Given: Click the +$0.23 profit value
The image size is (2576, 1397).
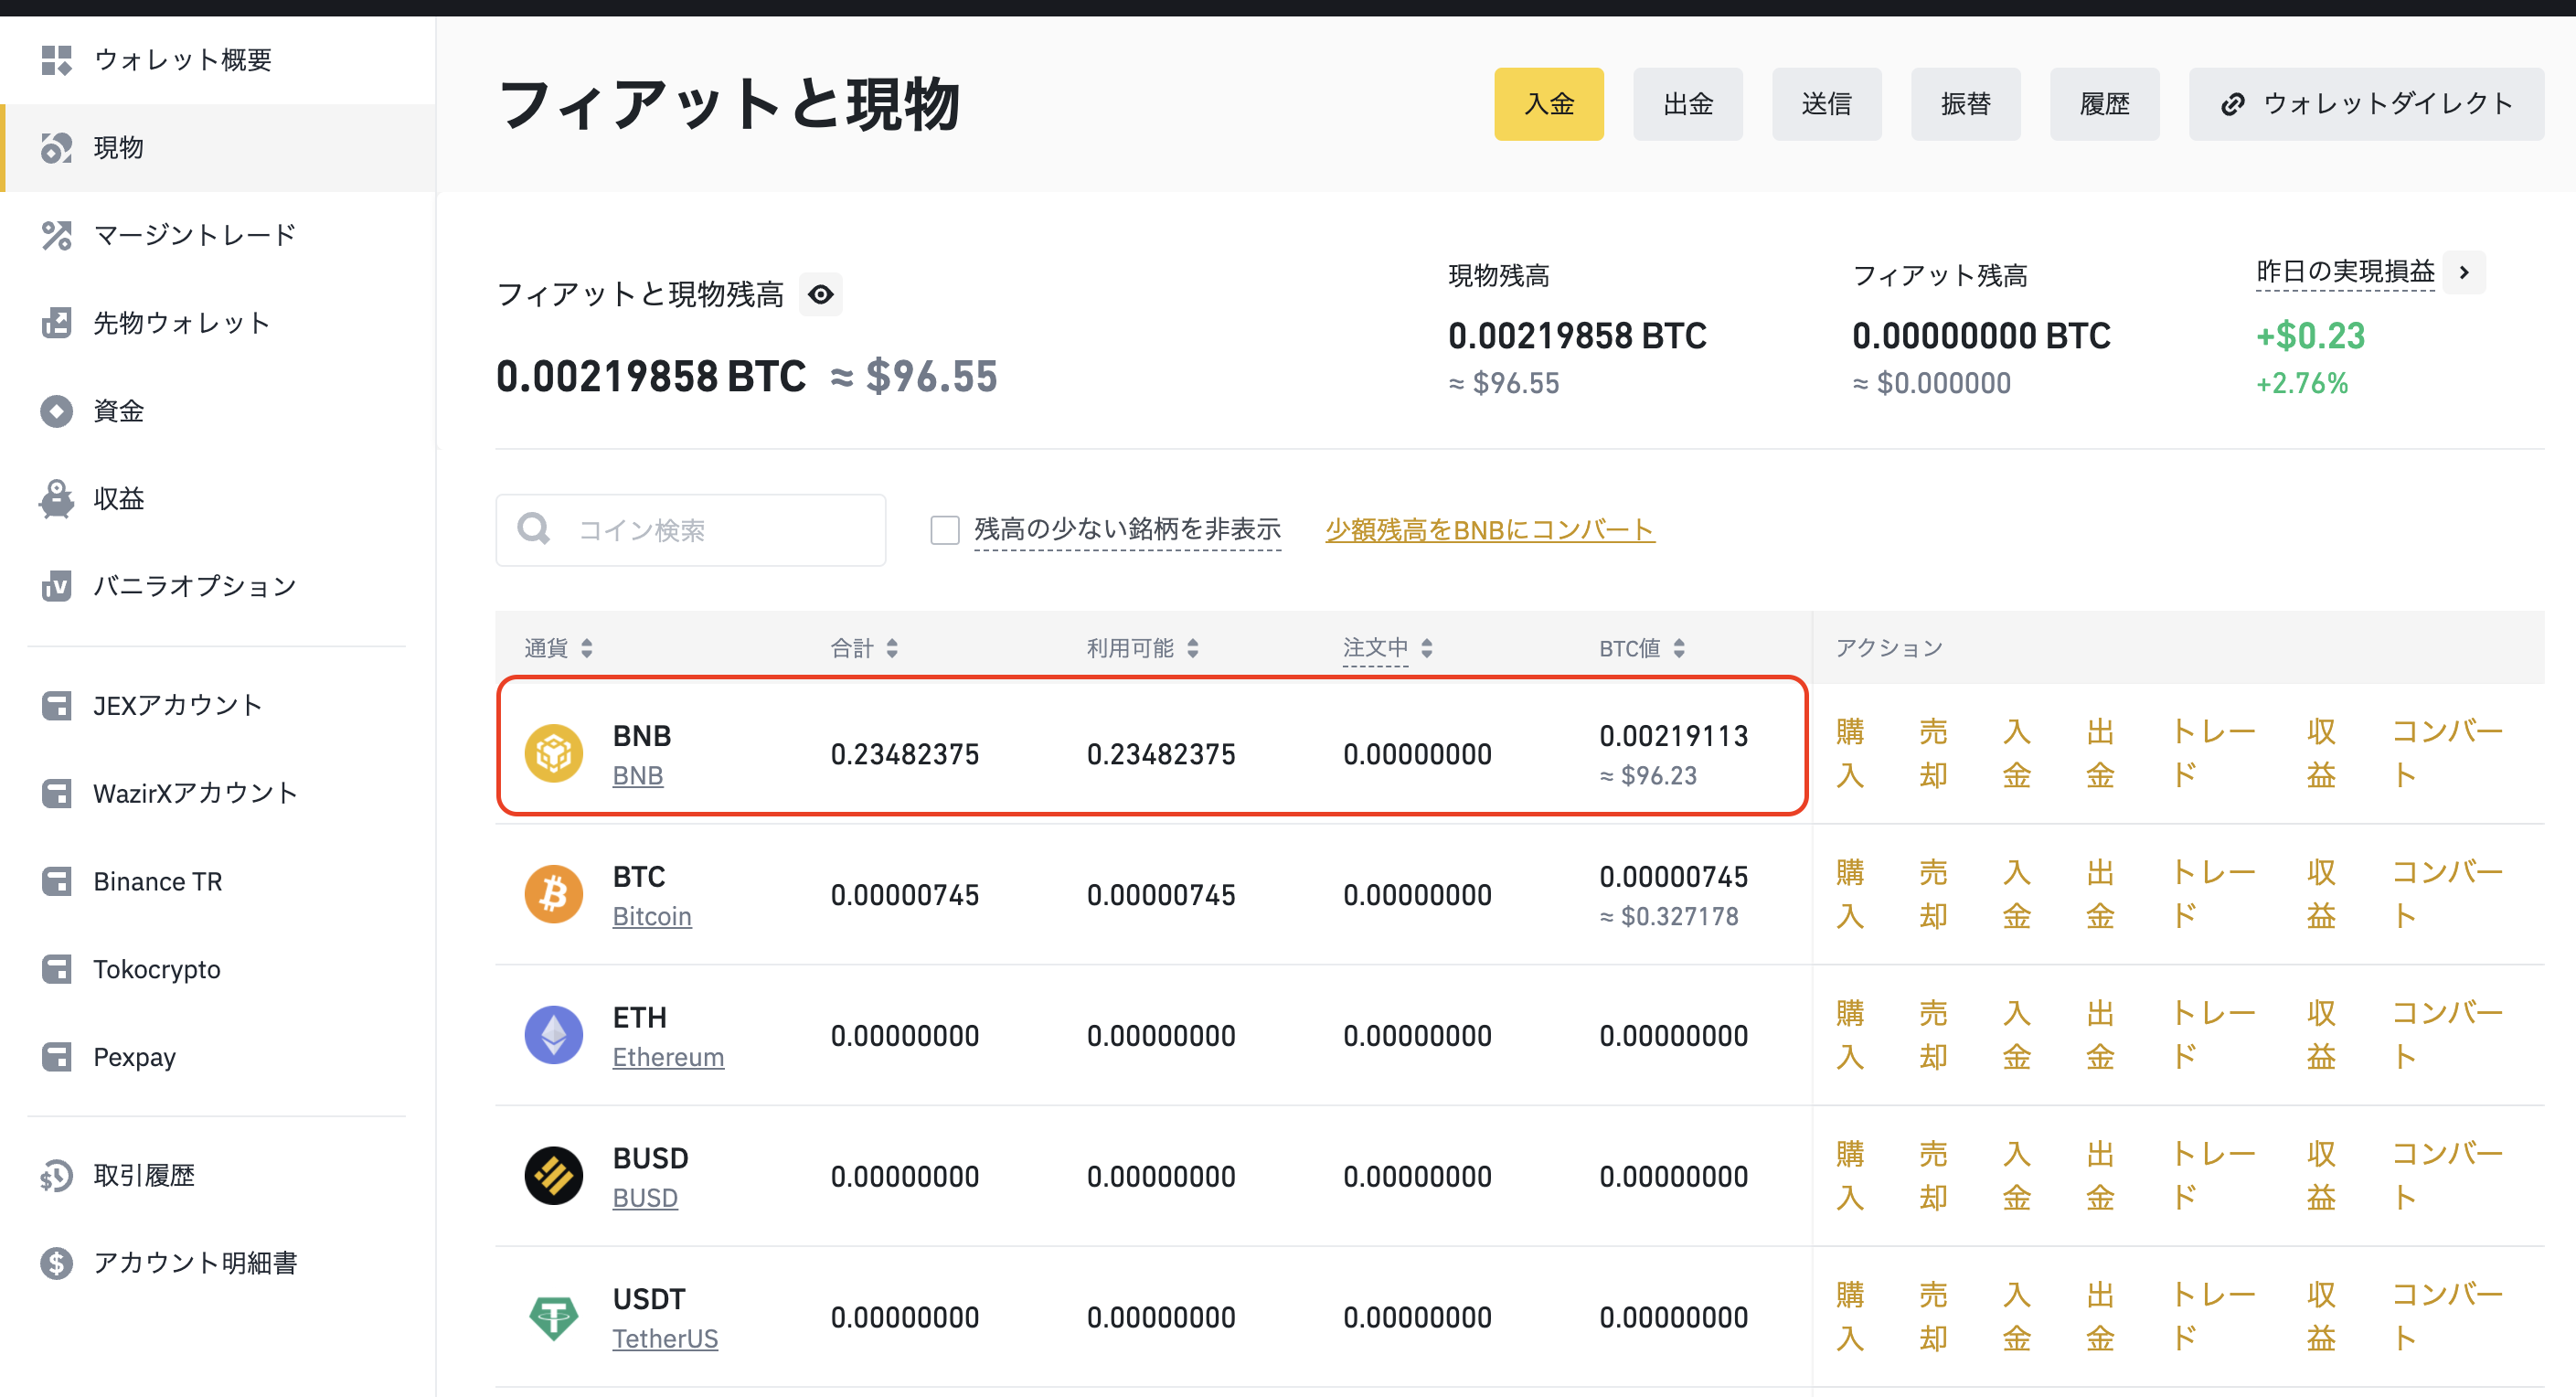Looking at the screenshot, I should 2310,336.
